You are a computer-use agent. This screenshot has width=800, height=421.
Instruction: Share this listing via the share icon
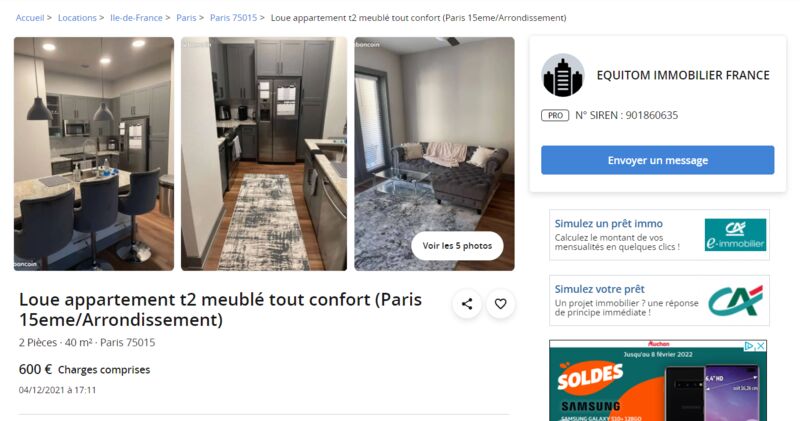pos(467,304)
